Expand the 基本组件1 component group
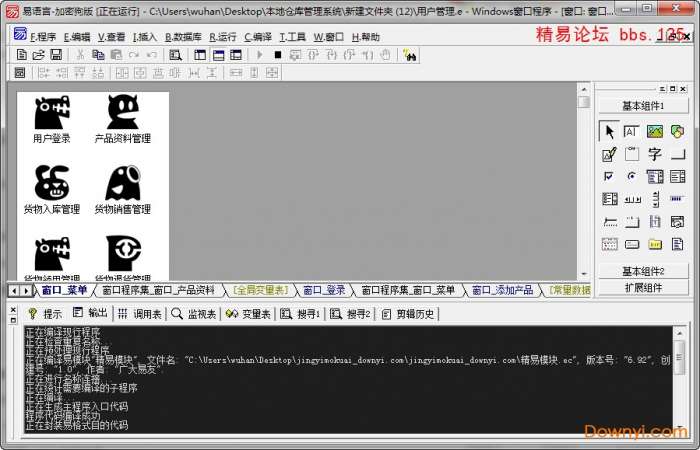The image size is (700, 450). click(x=643, y=106)
